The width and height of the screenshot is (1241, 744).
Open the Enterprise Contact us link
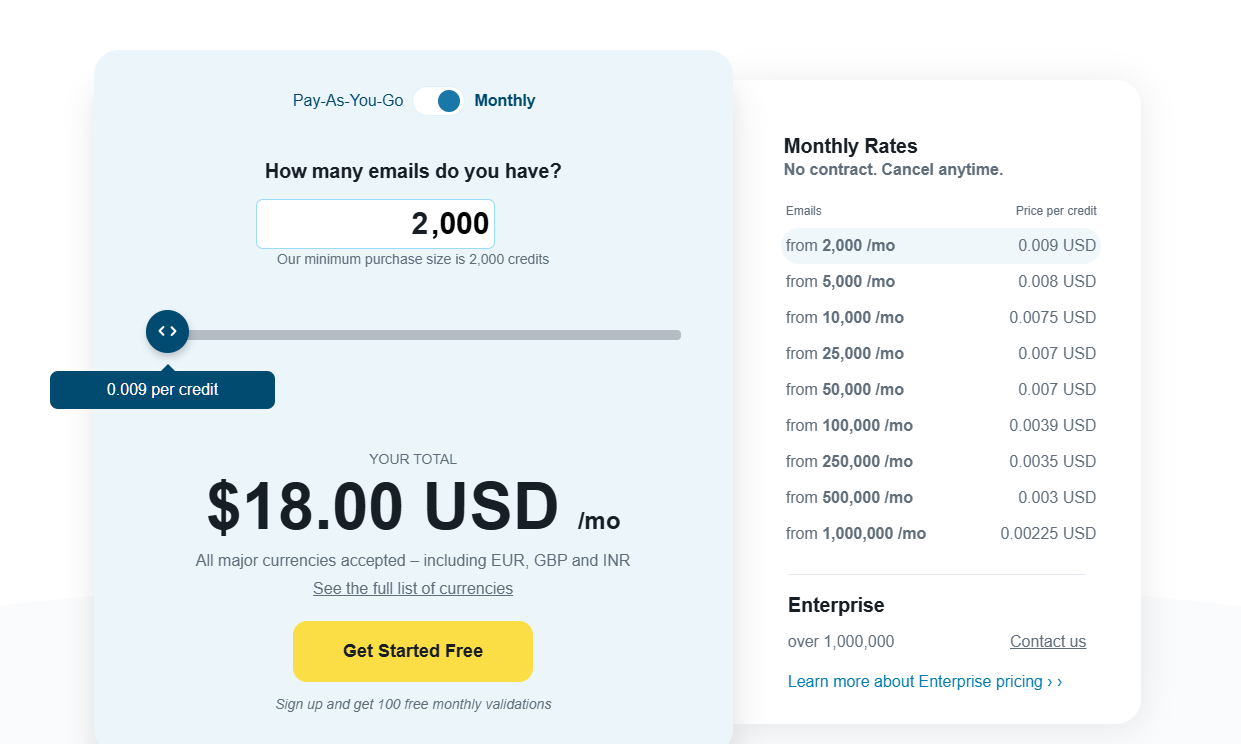click(x=1047, y=642)
